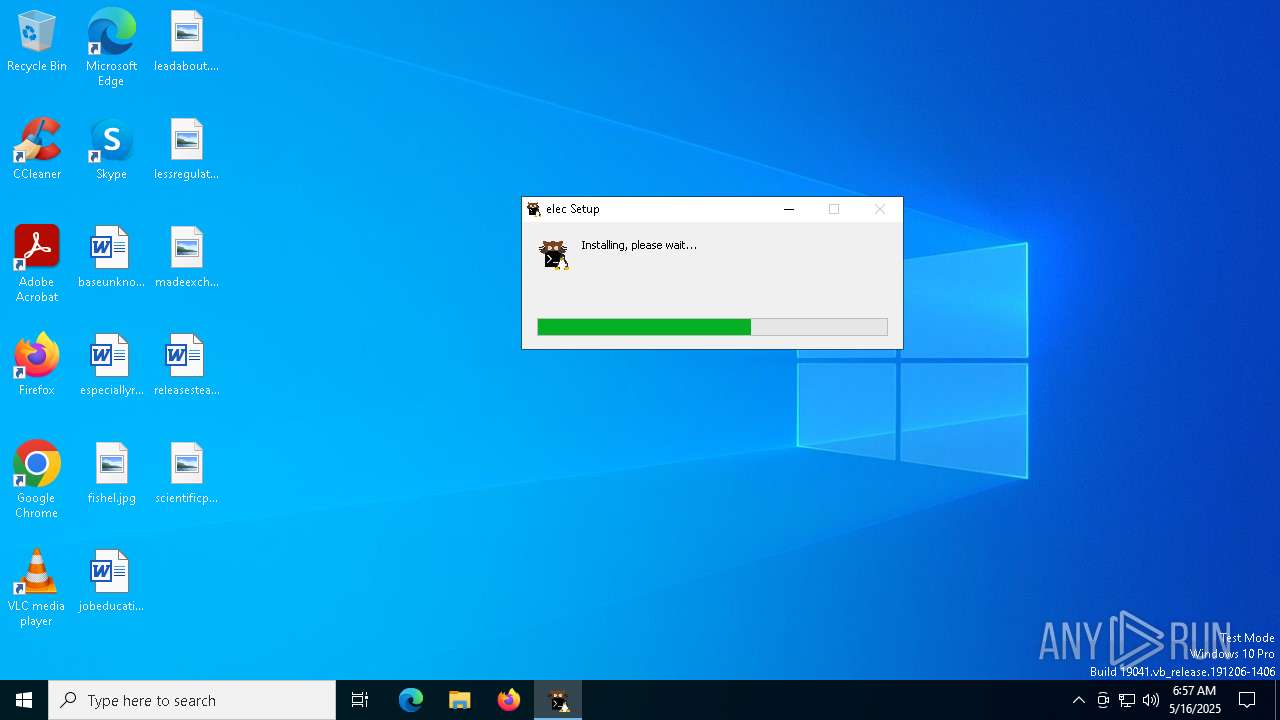Select the Adobe Acrobat desktop shortcut
The width and height of the screenshot is (1280, 720).
click(x=37, y=264)
